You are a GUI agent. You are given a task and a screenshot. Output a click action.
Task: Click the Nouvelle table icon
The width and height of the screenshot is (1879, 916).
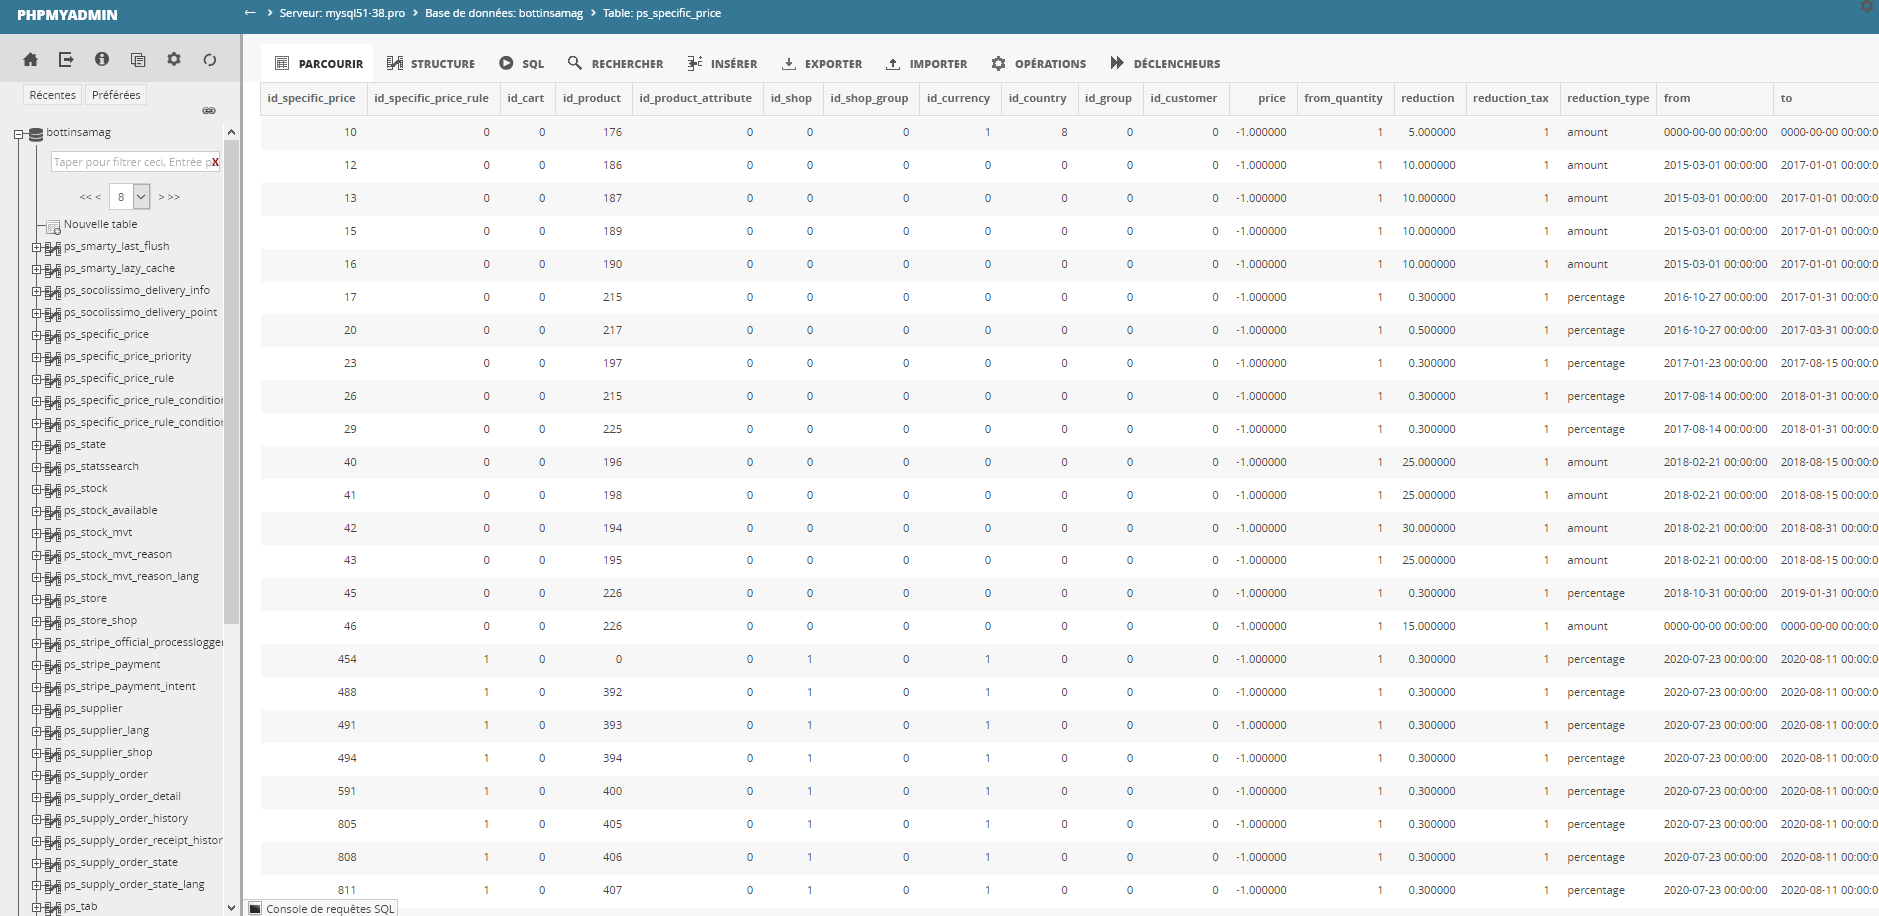tap(53, 226)
